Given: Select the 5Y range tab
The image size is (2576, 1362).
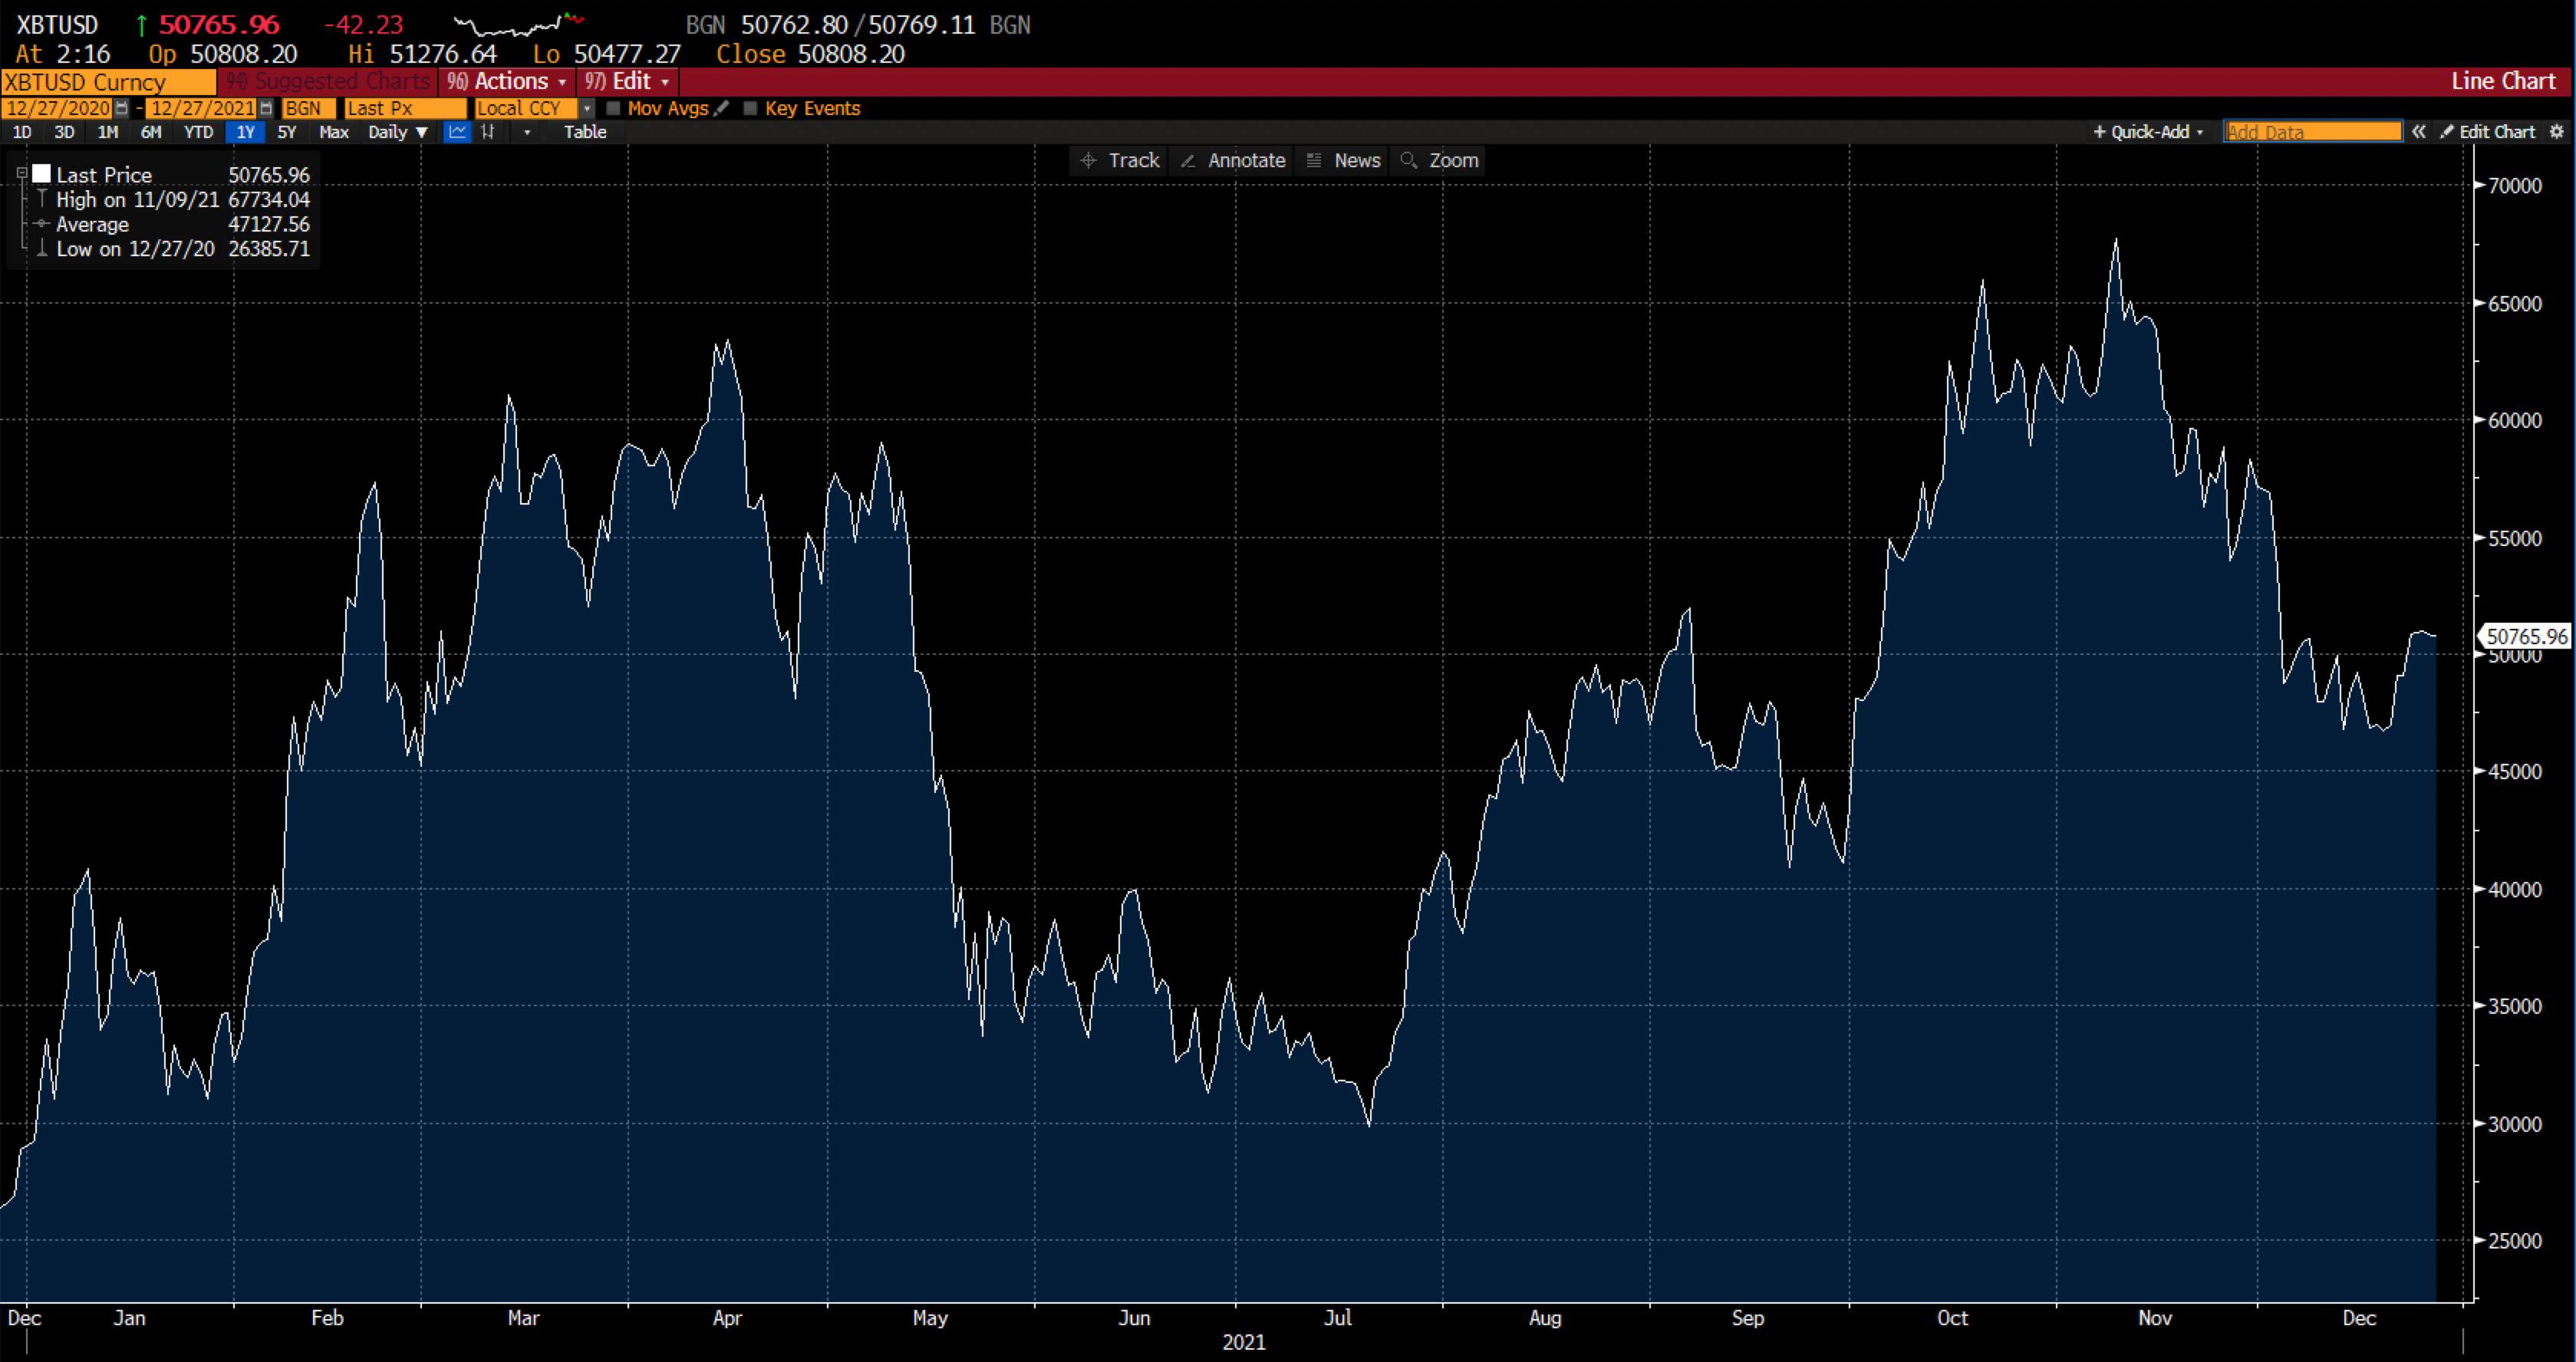Looking at the screenshot, I should pos(285,132).
